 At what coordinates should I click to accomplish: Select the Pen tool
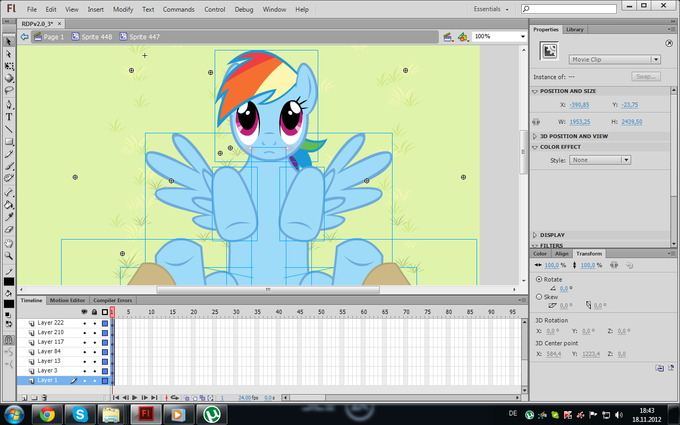(x=8, y=105)
